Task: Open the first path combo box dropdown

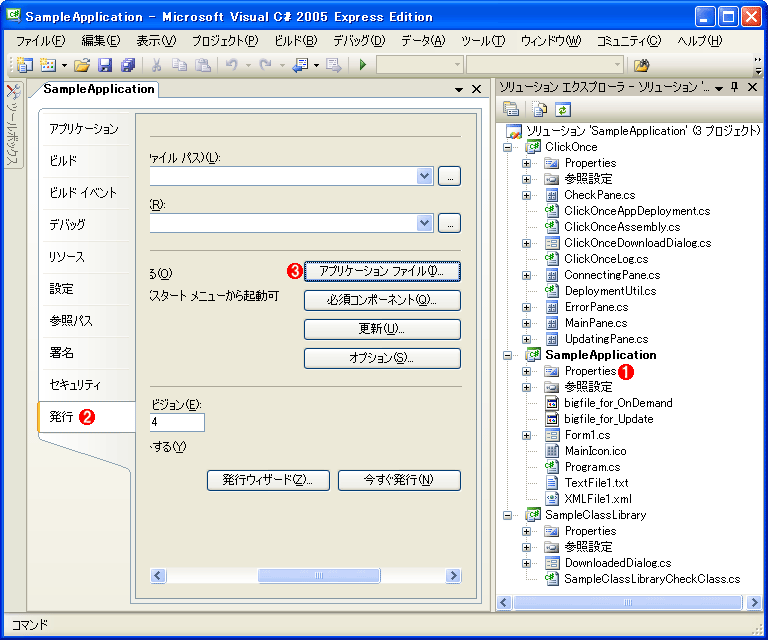Action: click(424, 176)
